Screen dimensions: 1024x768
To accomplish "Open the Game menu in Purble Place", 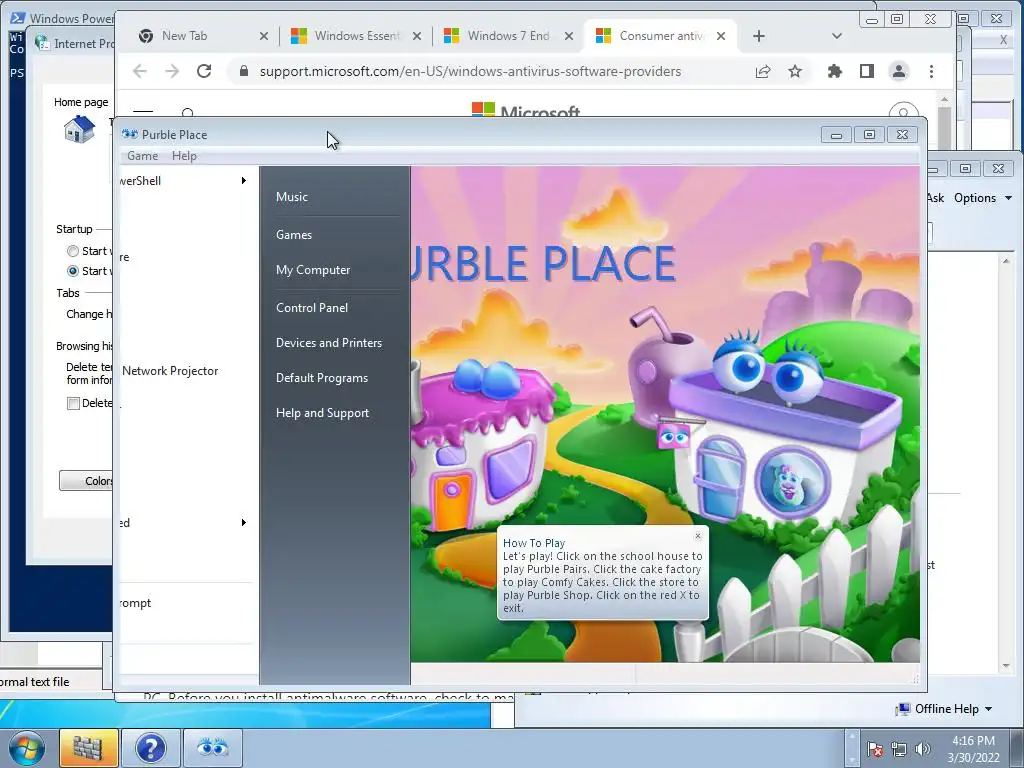I will pos(142,155).
